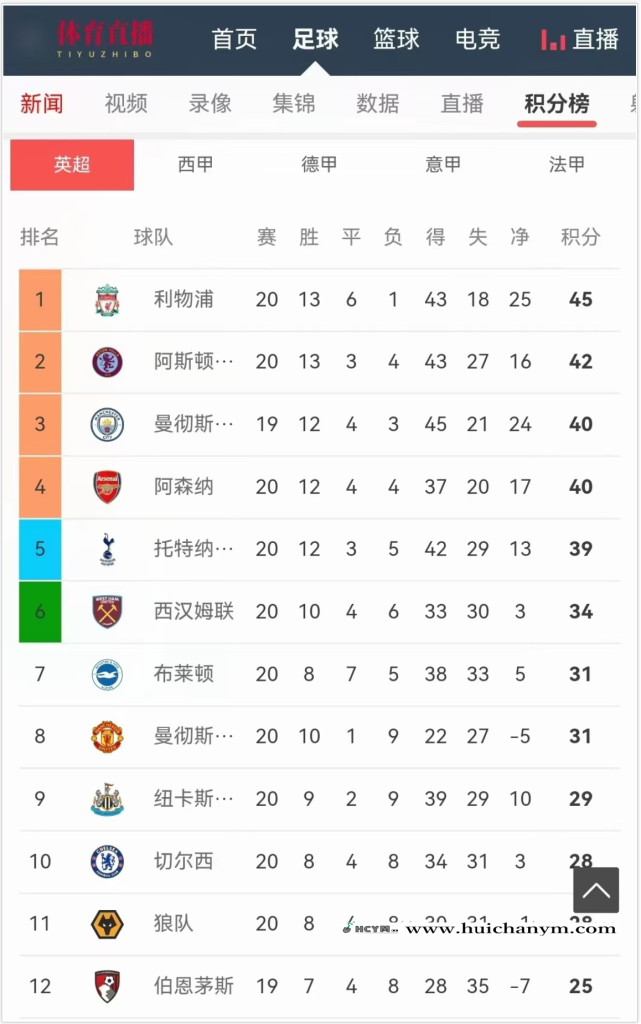Image resolution: width=641 pixels, height=1024 pixels.
Task: Click the West Ham club crest
Action: coord(107,611)
